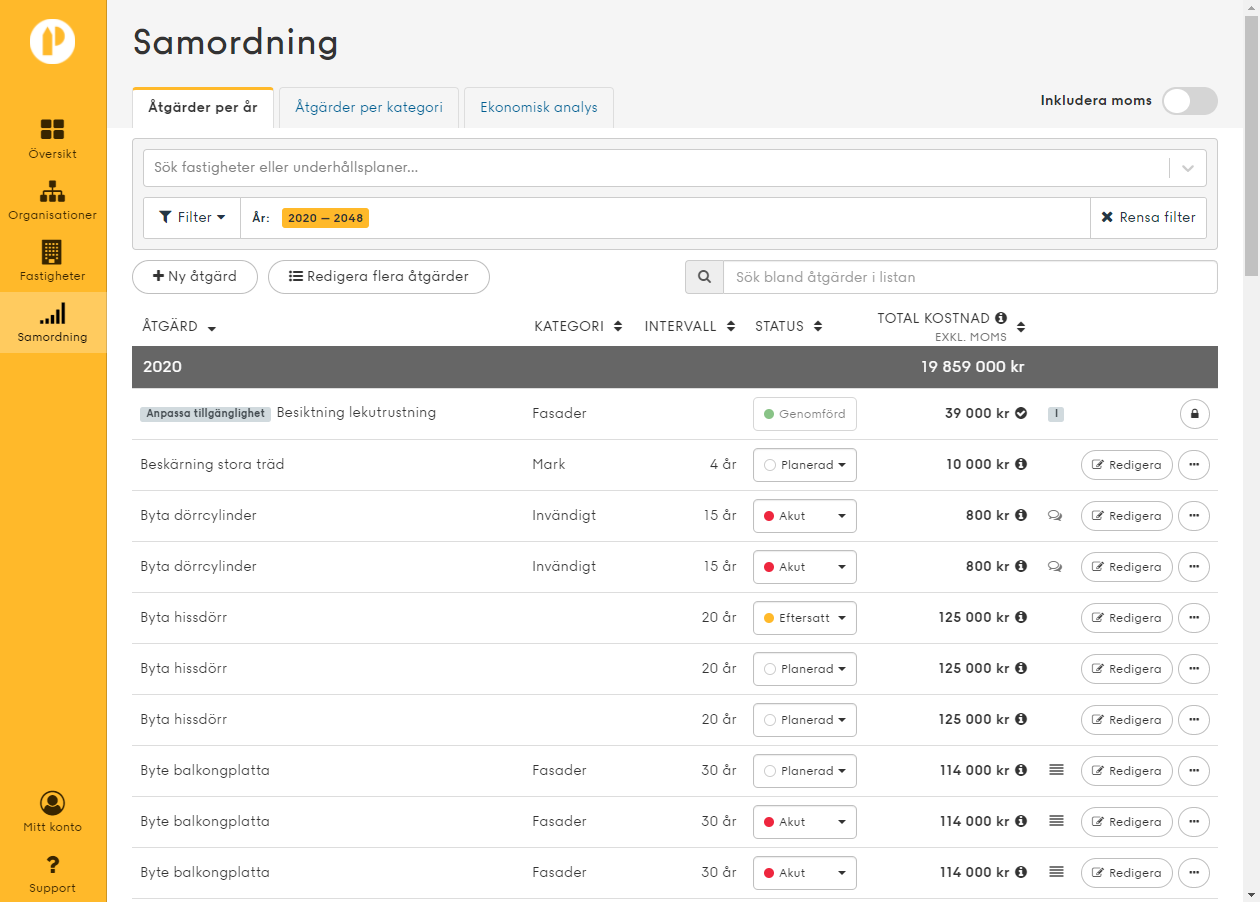The width and height of the screenshot is (1260, 902).
Task: Open the Filter dropdown
Action: [192, 217]
